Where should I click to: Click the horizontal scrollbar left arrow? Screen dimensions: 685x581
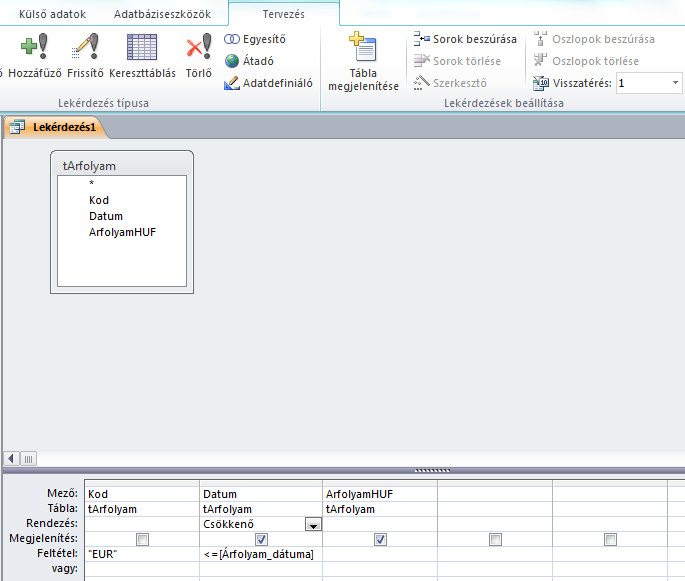(x=11, y=458)
